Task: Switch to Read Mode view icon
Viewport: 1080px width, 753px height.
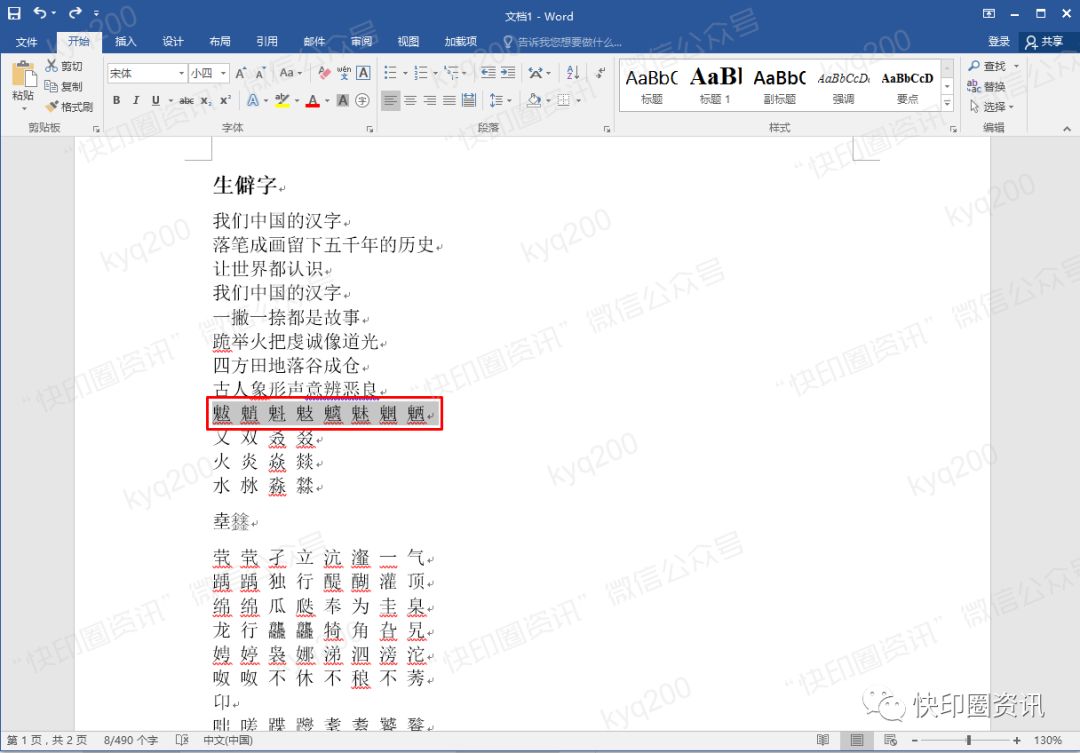Action: [823, 740]
